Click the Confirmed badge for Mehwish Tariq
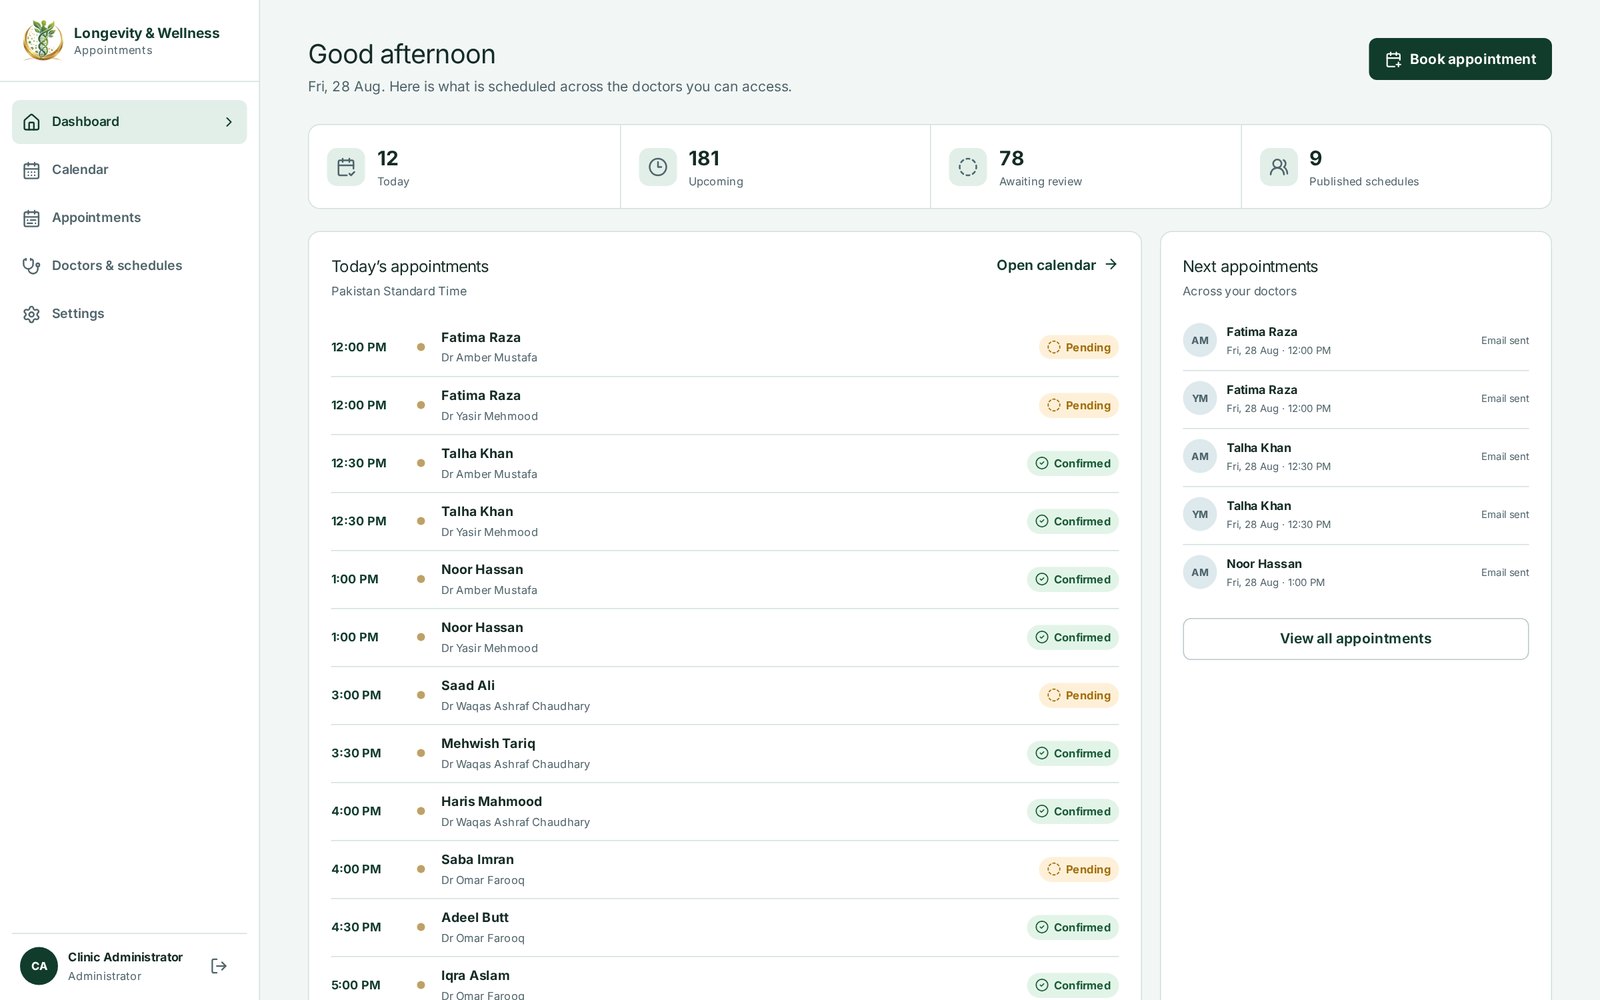 (1073, 753)
